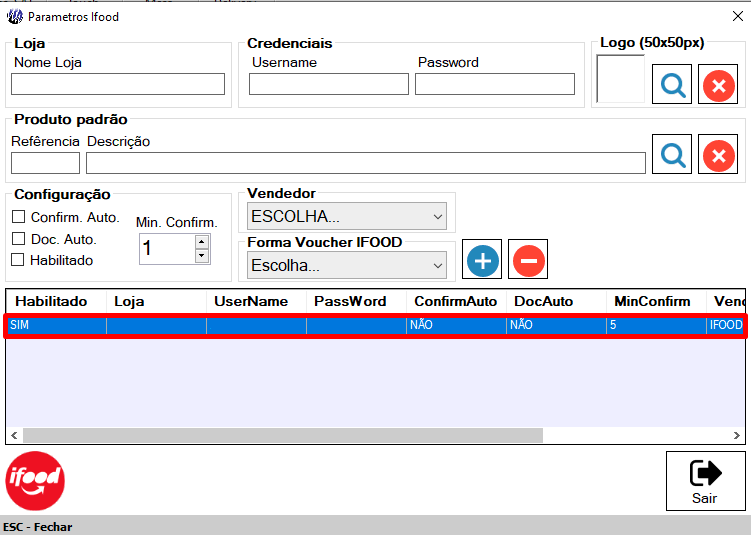751x535 pixels.
Task: Click the Loja column header
Action: click(156, 301)
